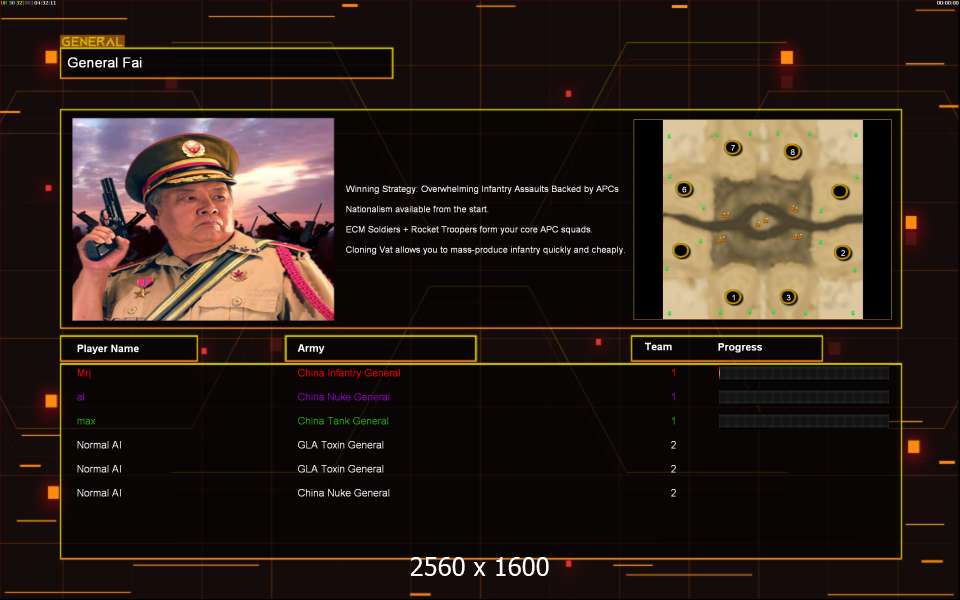Image resolution: width=960 pixels, height=600 pixels.
Task: Select start position 1 on the map
Action: tap(733, 298)
